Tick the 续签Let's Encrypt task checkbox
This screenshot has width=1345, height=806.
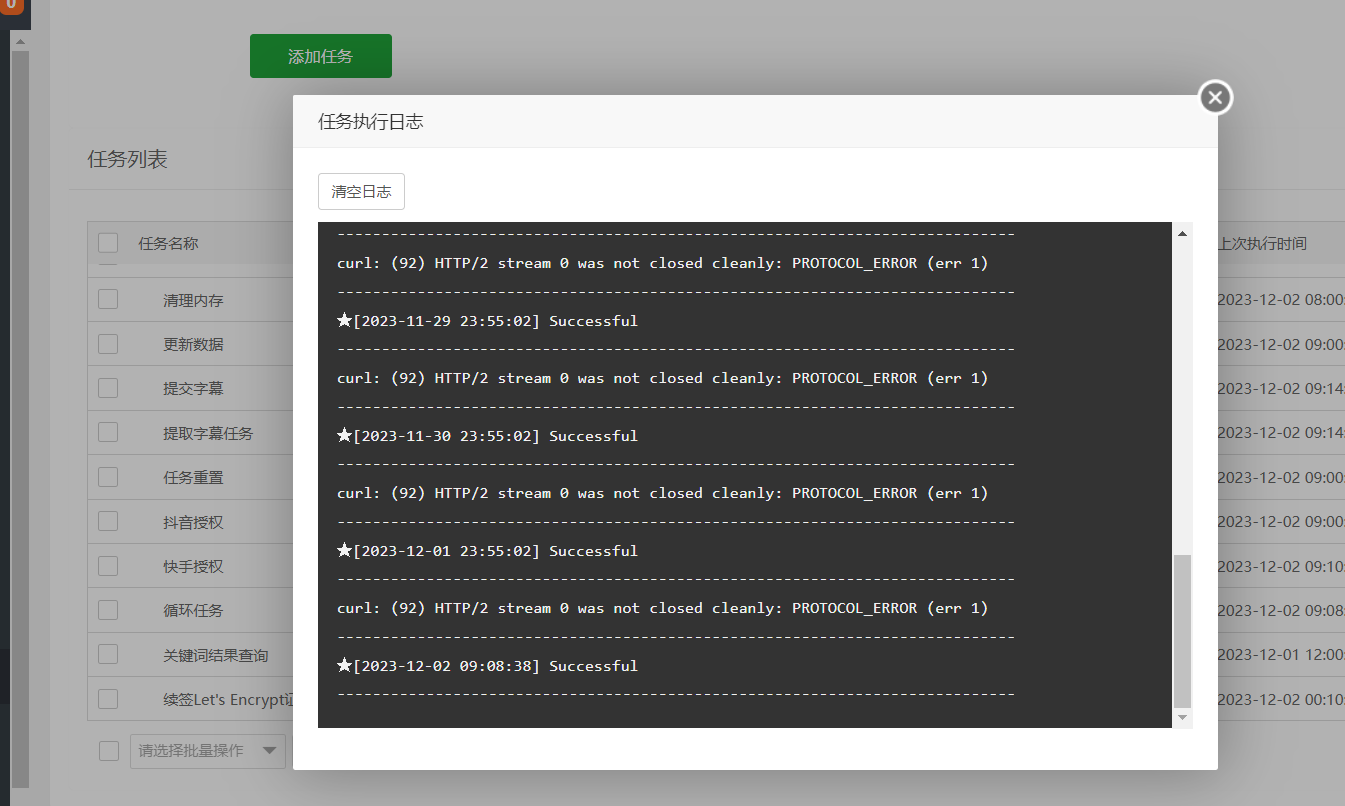click(x=108, y=698)
